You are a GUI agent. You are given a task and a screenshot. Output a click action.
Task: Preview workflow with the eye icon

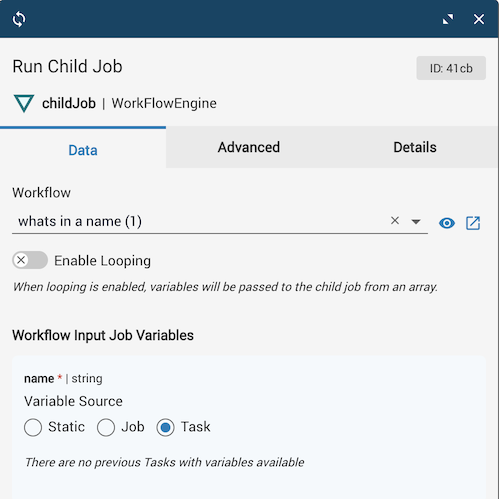[x=447, y=223]
